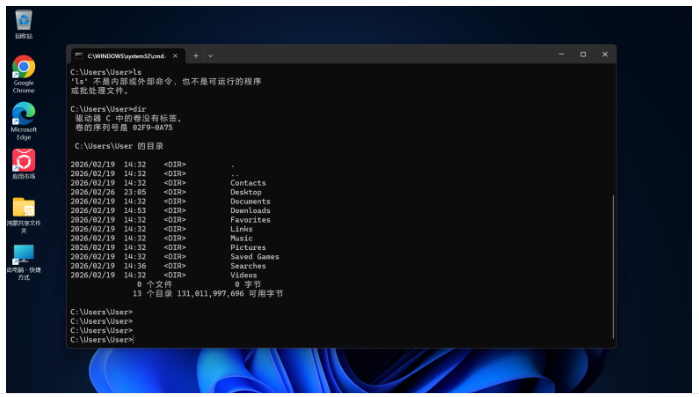Screen dimensions: 699x397
Task: Add a new terminal tab with plus button
Action: [x=196, y=56]
